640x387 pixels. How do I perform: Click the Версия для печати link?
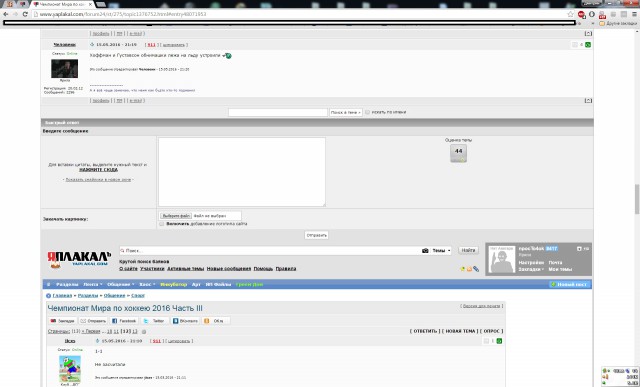(x=482, y=306)
